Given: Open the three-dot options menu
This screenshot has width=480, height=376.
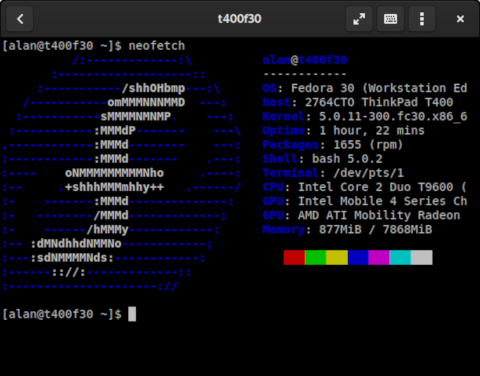Looking at the screenshot, I should (422, 19).
